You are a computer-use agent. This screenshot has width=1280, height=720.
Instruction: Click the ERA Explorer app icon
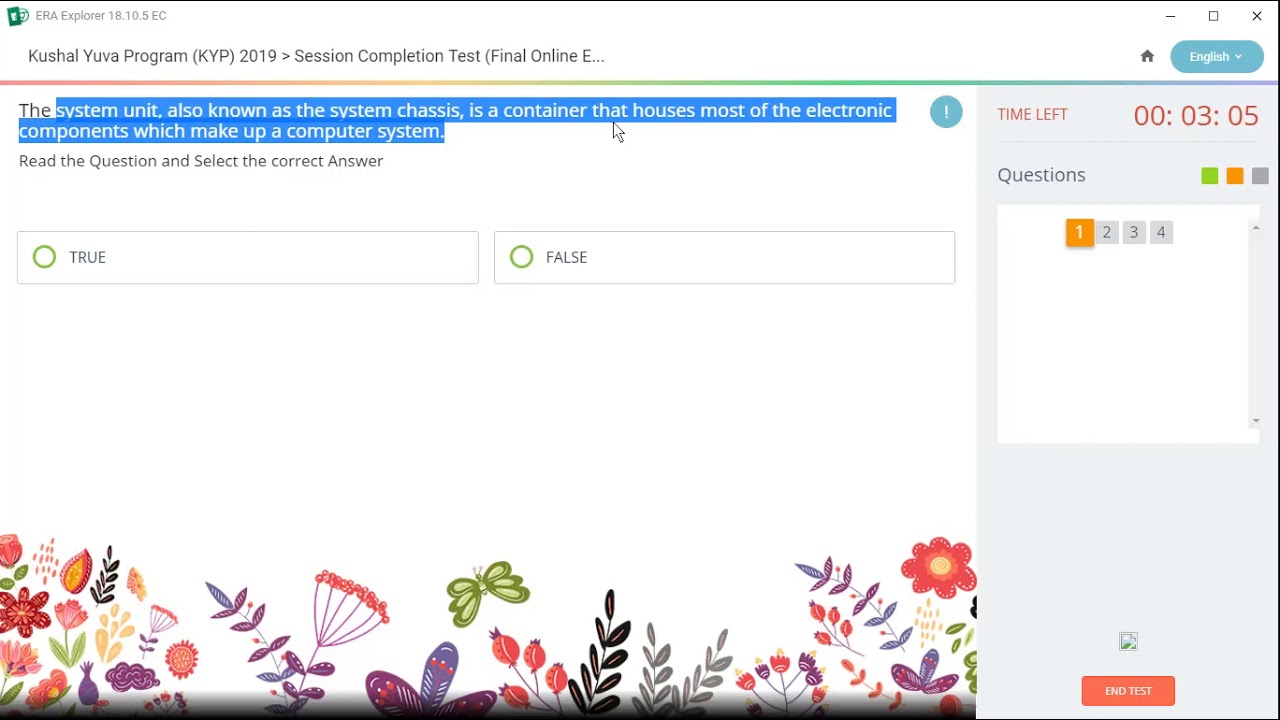click(17, 16)
